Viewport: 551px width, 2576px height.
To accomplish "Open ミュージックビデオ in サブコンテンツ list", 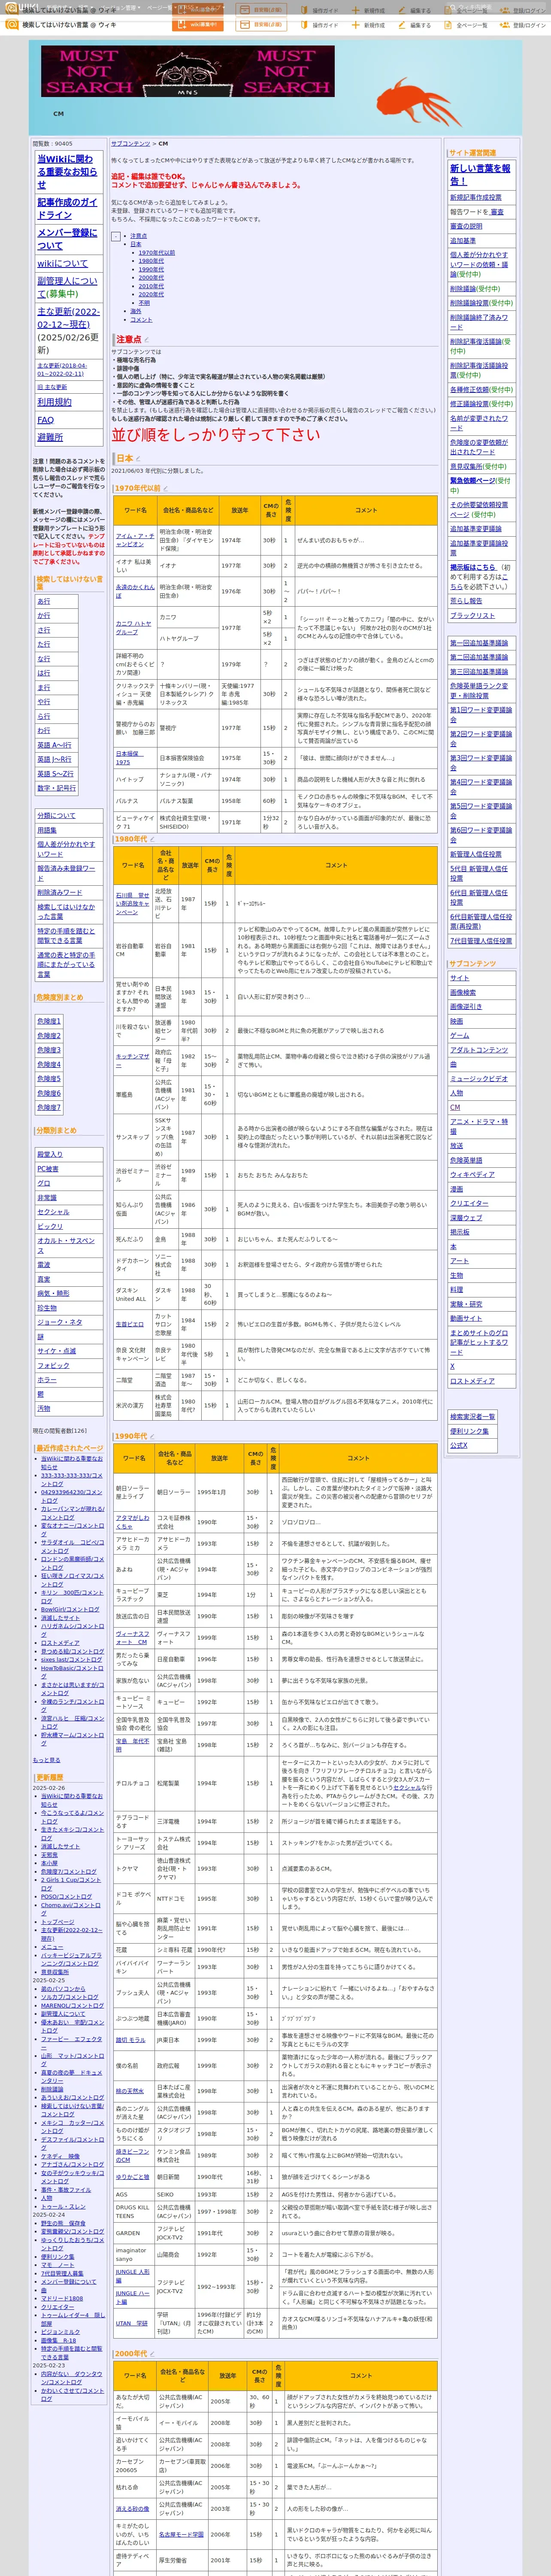I will 479,1079.
